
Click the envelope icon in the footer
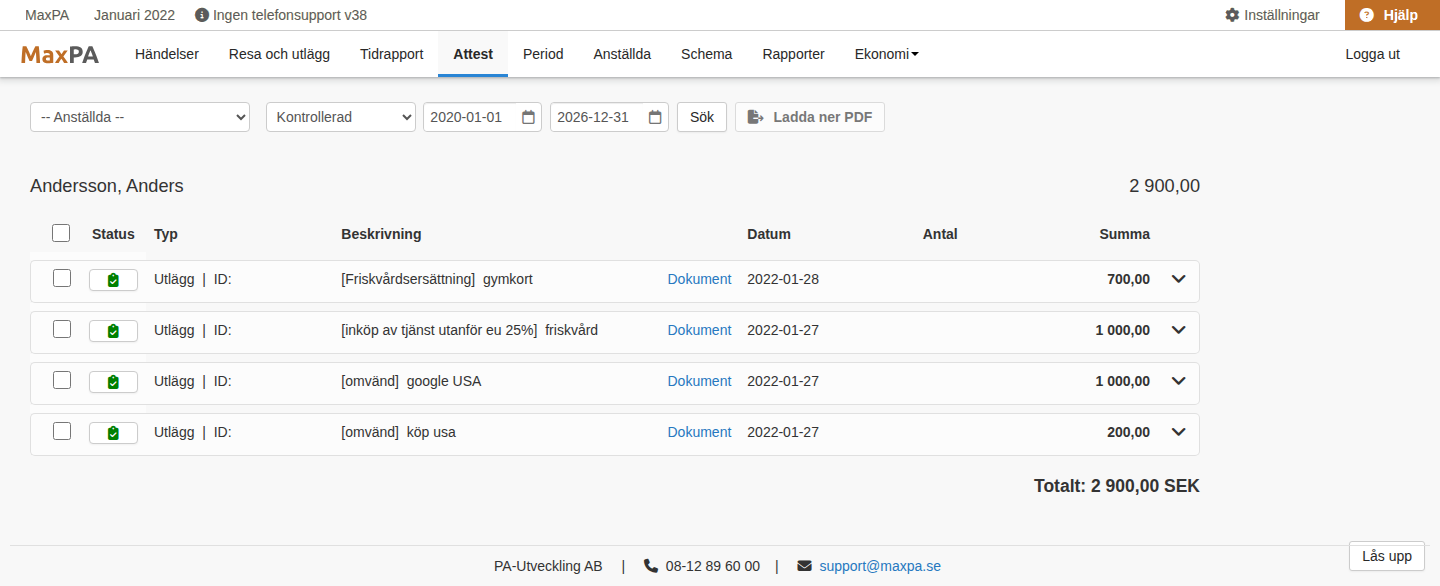point(804,566)
